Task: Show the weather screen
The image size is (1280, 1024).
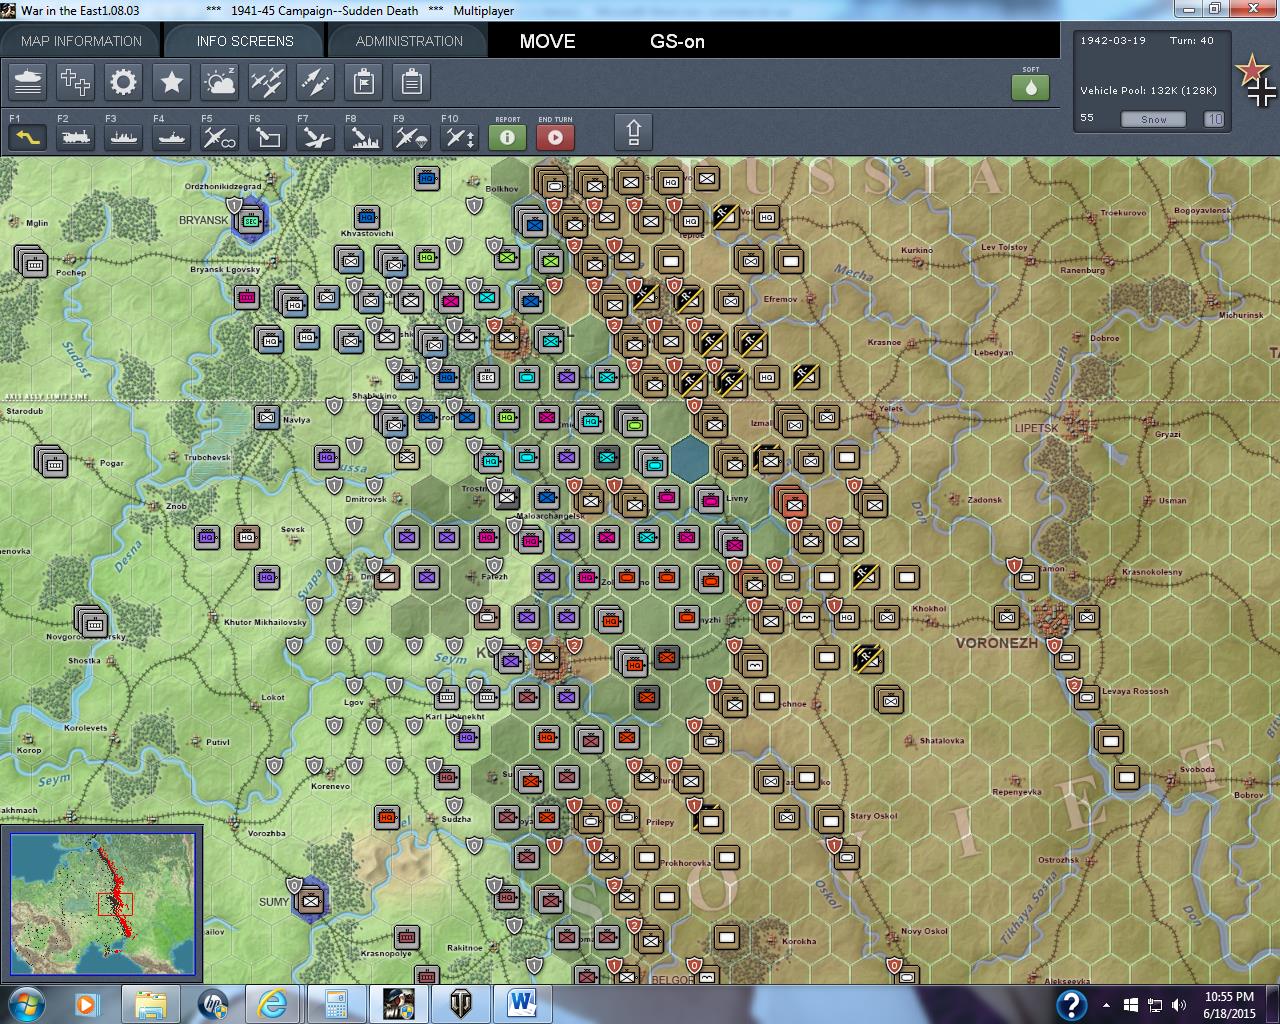Action: coord(219,82)
